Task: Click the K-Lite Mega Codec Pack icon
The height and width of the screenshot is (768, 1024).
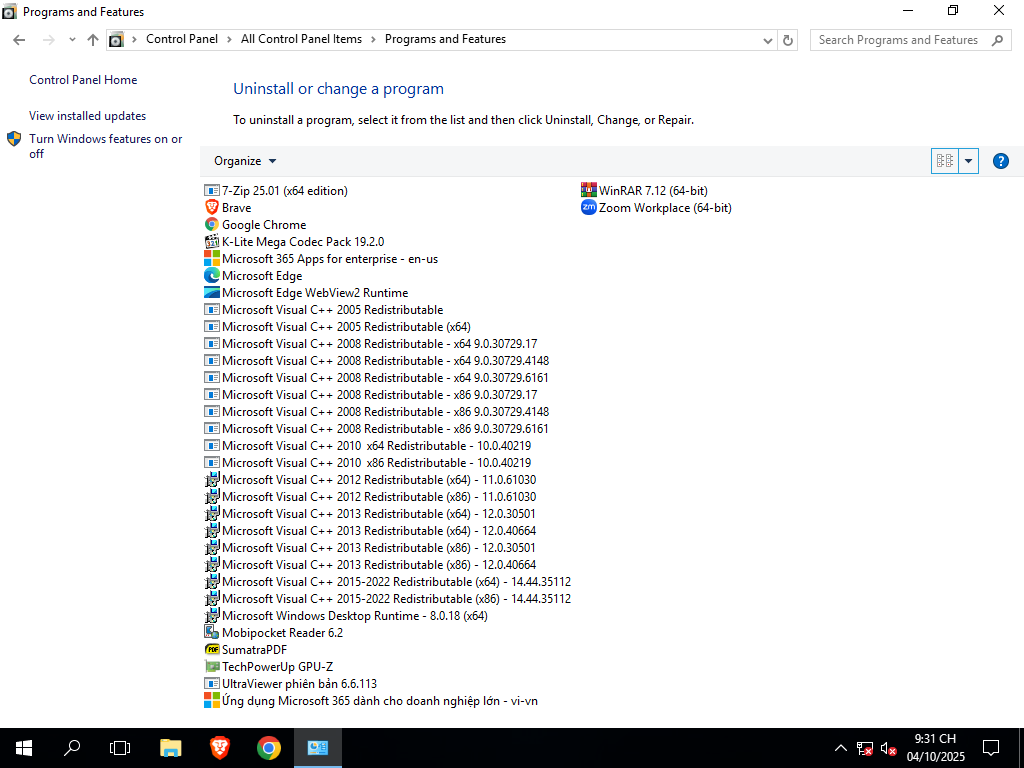Action: click(212, 242)
